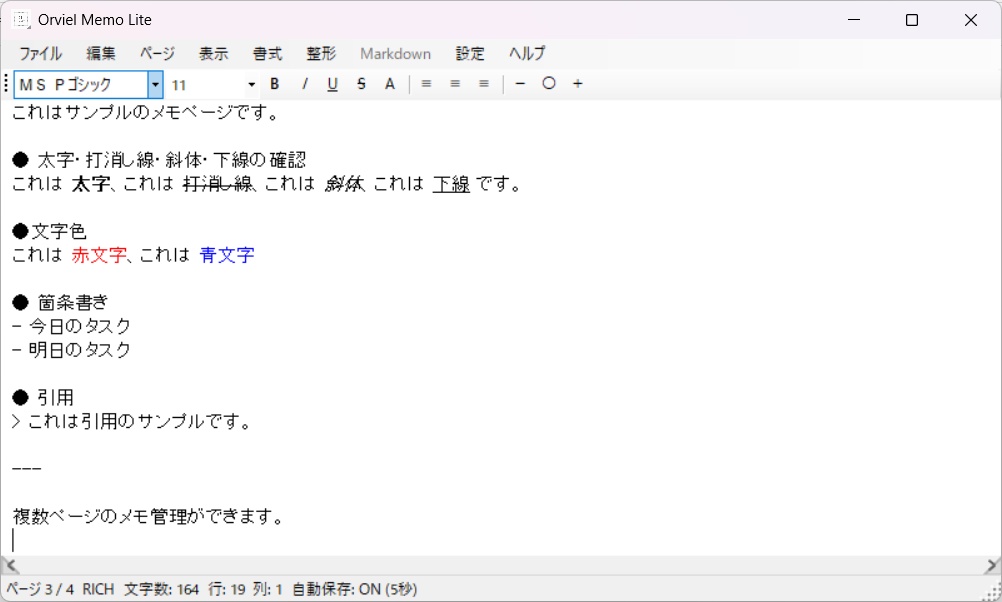The image size is (1002, 602).
Task: Click the ページ 3 / 4 status entry
Action: [x=40, y=589]
